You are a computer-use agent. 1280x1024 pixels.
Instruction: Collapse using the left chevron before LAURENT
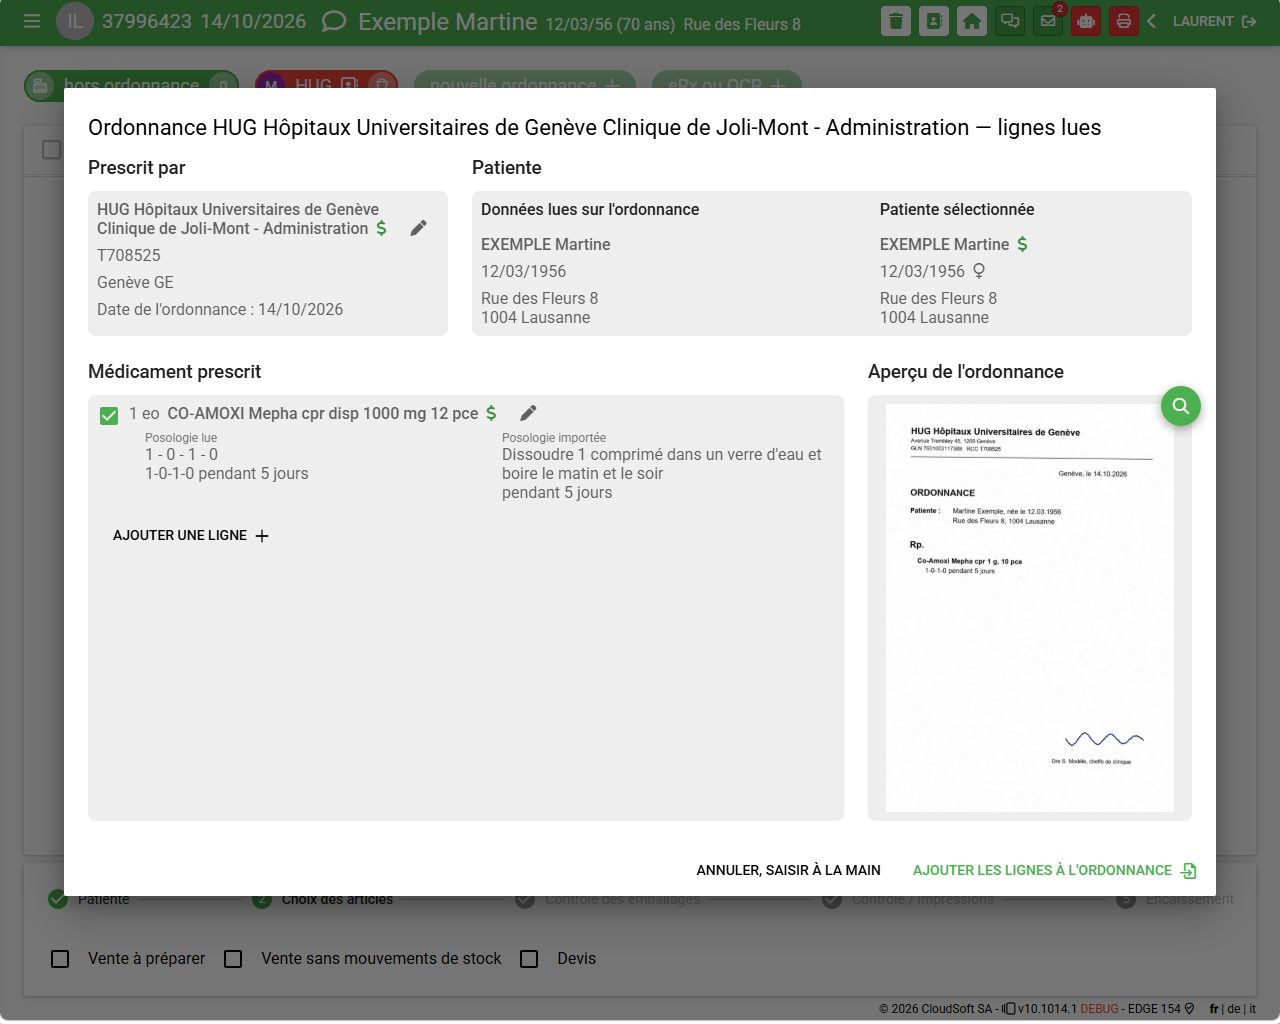tap(1152, 21)
